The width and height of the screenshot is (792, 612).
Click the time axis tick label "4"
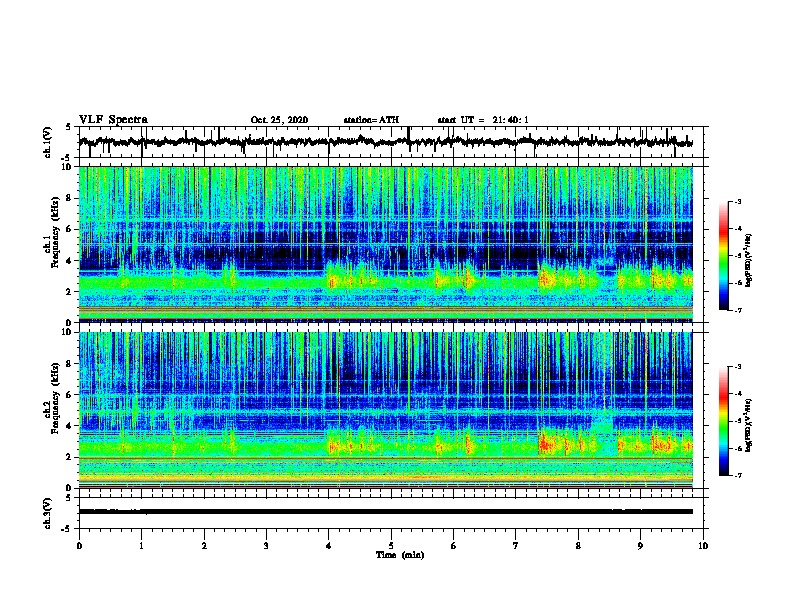(x=329, y=546)
